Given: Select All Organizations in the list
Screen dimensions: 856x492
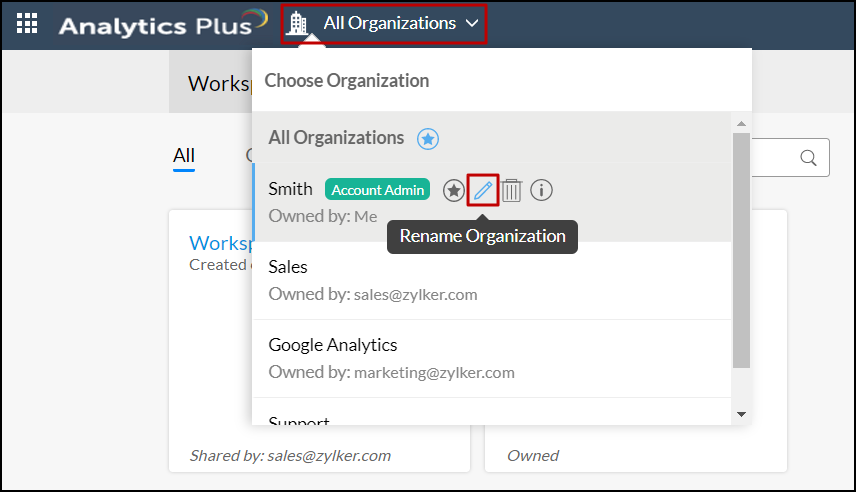Looking at the screenshot, I should tap(336, 138).
